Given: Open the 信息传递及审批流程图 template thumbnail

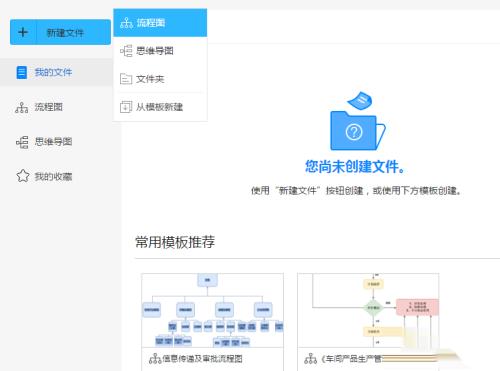Looking at the screenshot, I should (213, 310).
